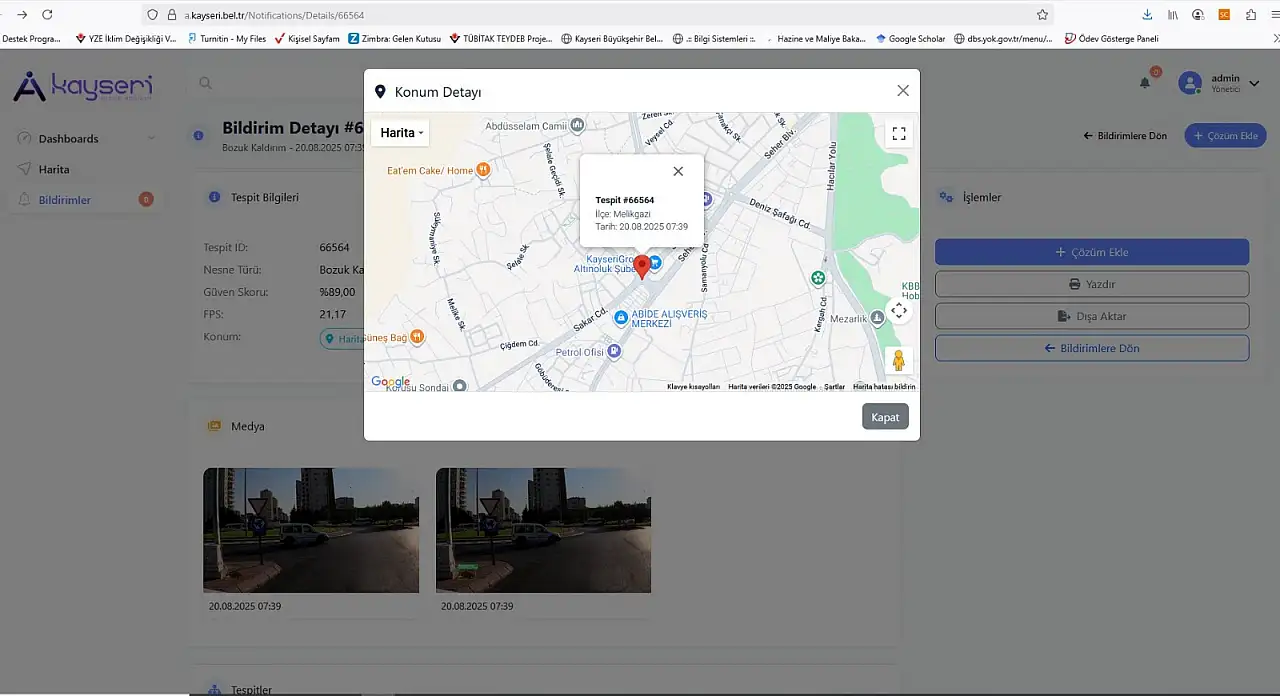Open Ödev Gösterge Paneli bookmark
Screen dimensions: 1280x696
[x=1111, y=39]
